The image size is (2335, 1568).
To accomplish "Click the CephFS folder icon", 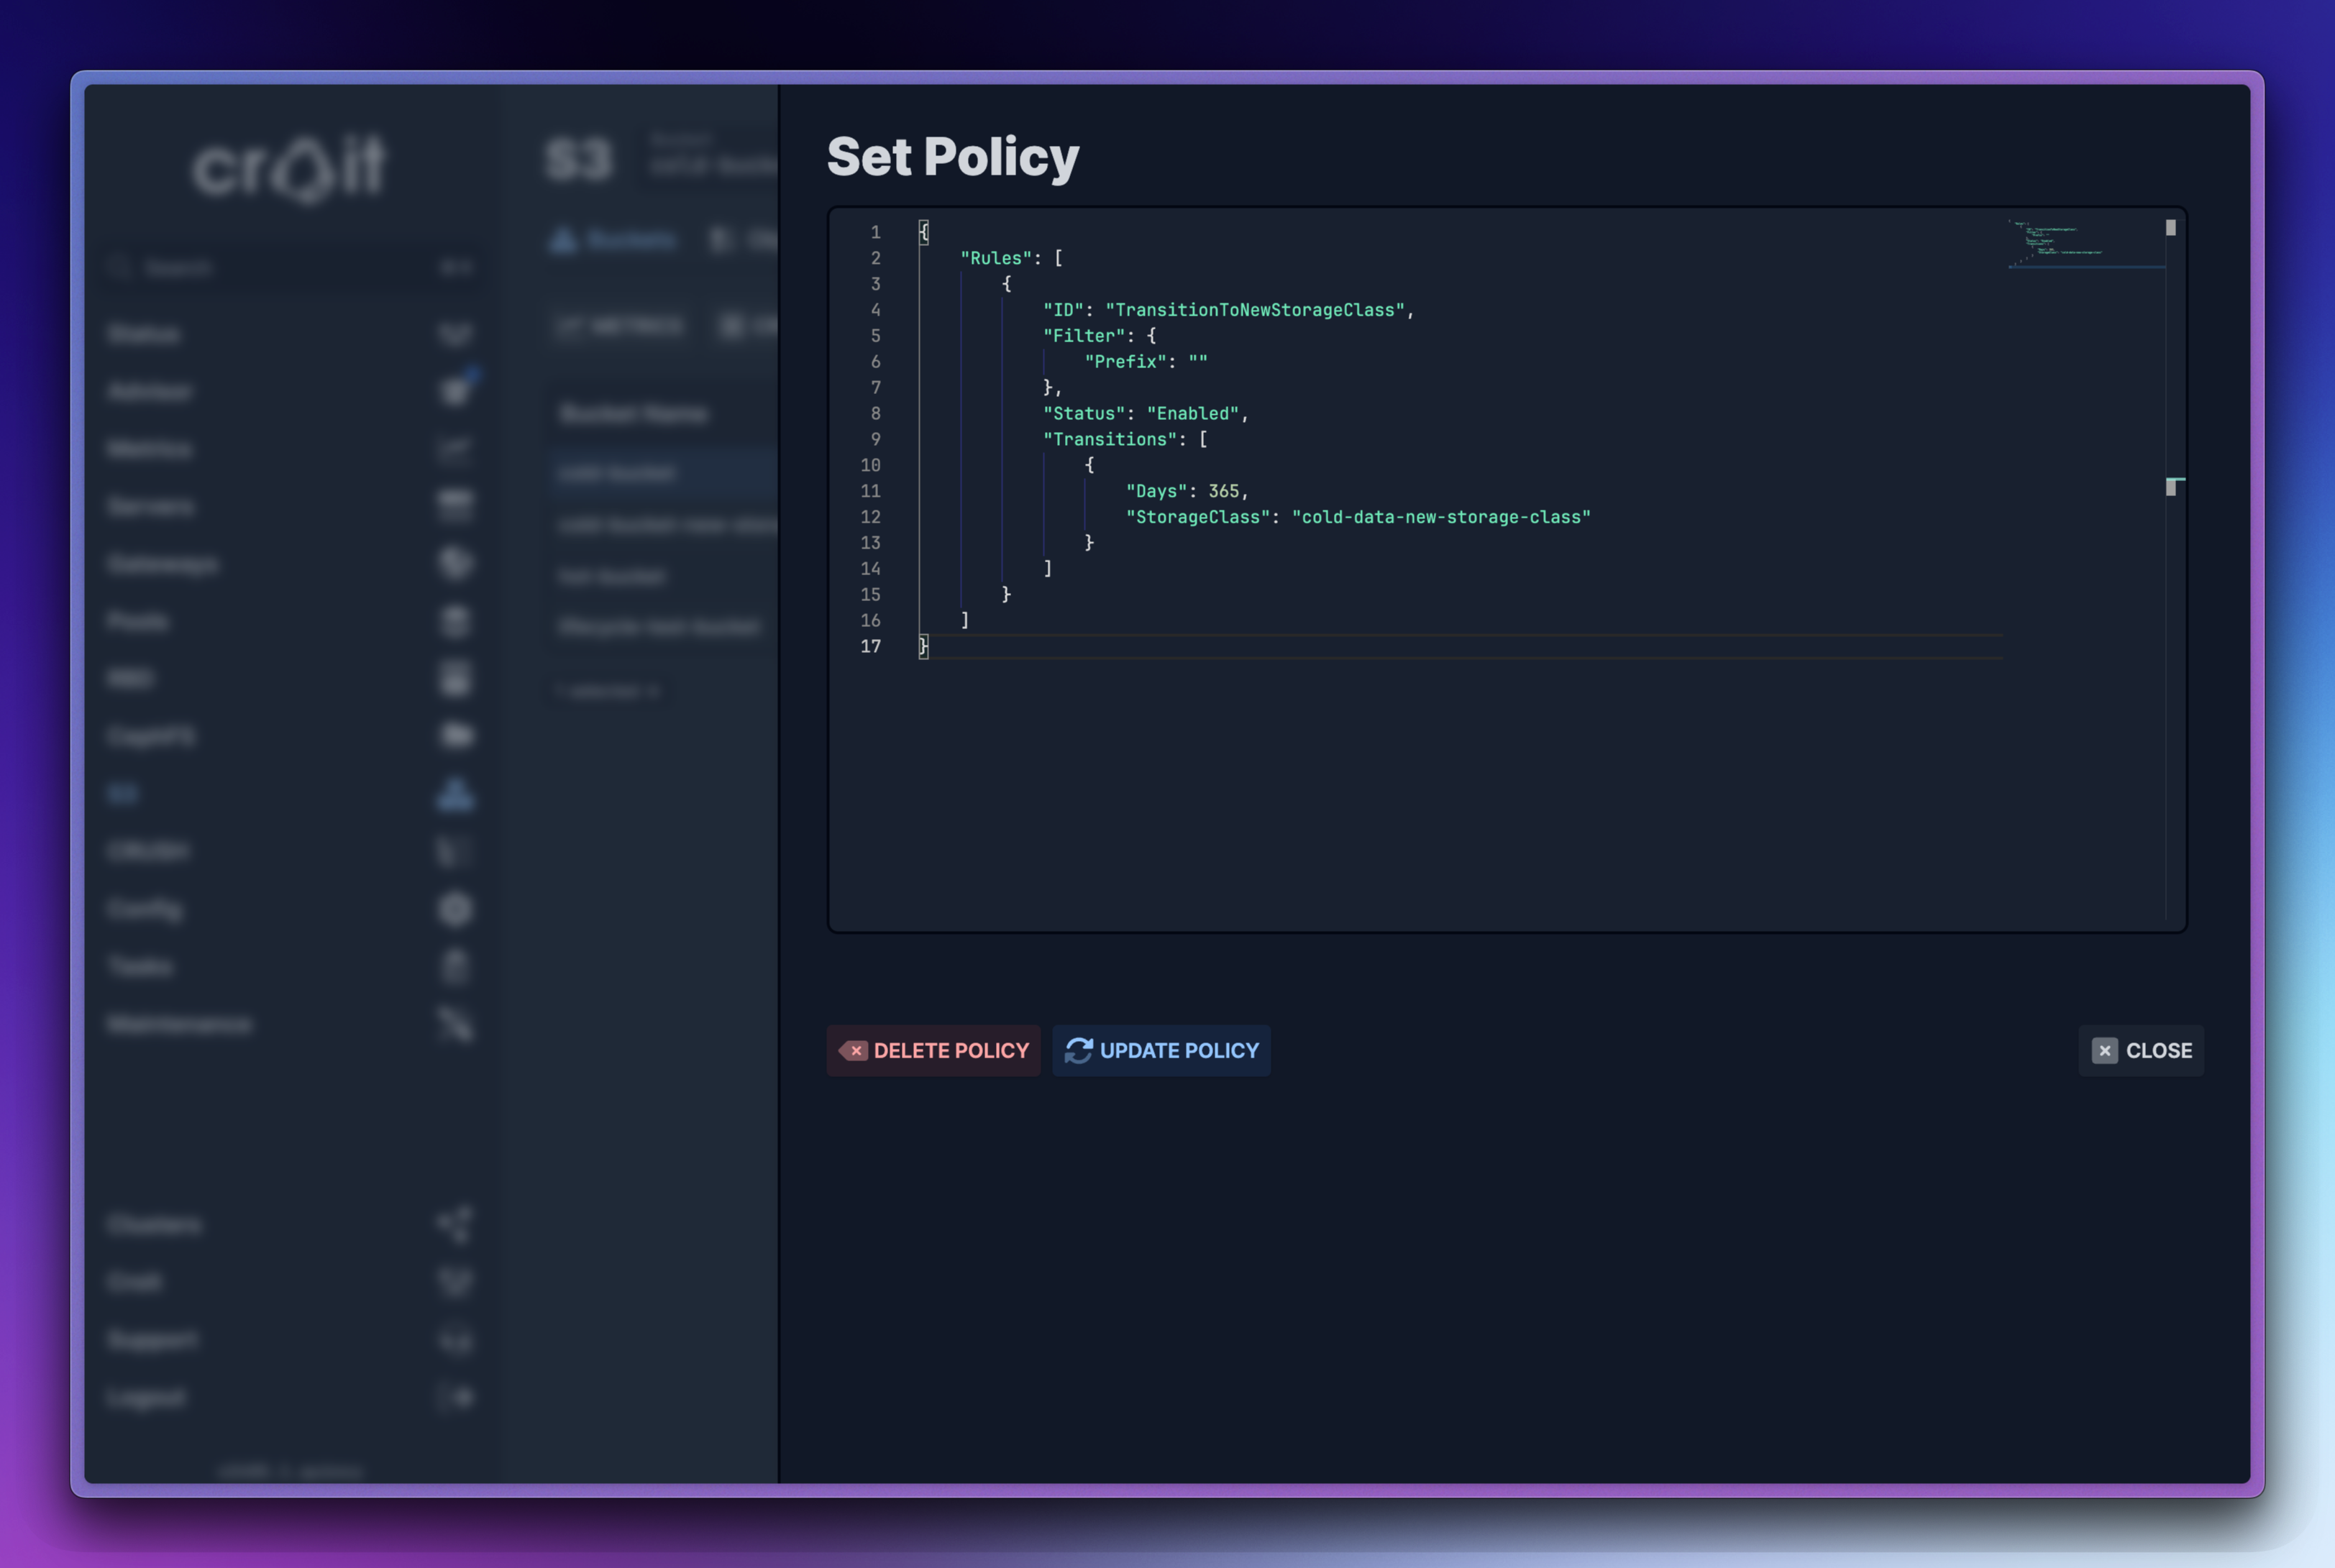I will (455, 736).
